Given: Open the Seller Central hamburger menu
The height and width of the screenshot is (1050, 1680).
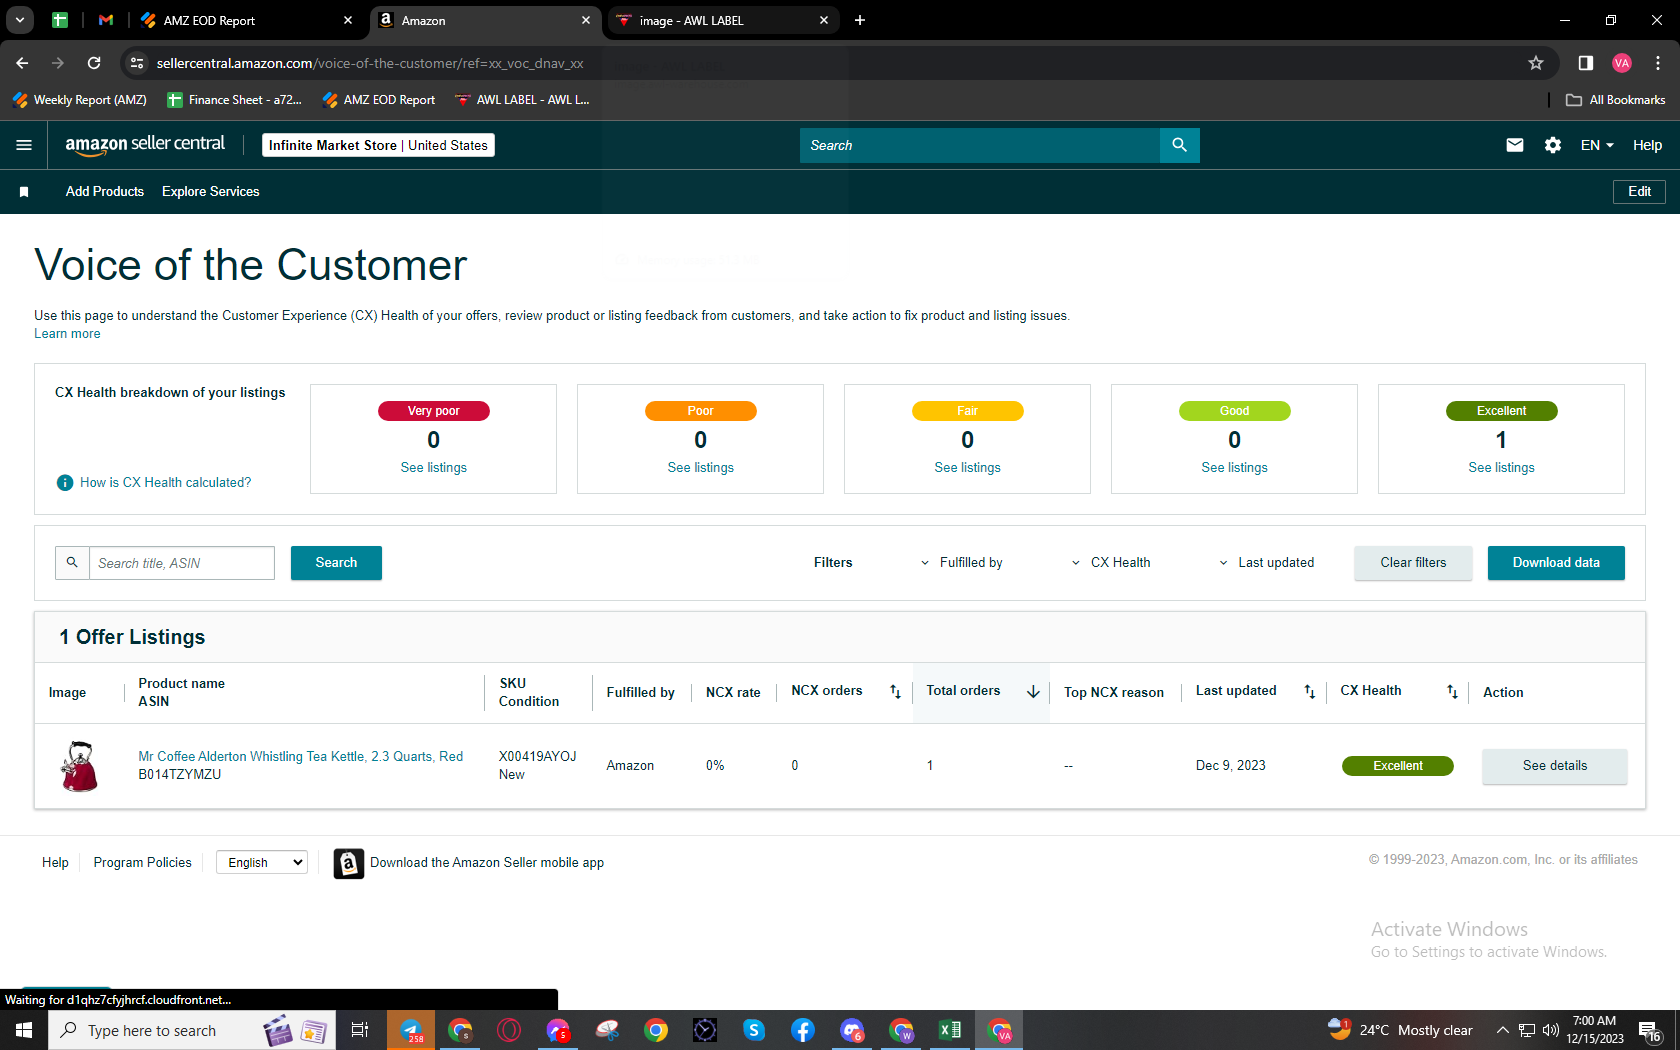Looking at the screenshot, I should pyautogui.click(x=24, y=145).
